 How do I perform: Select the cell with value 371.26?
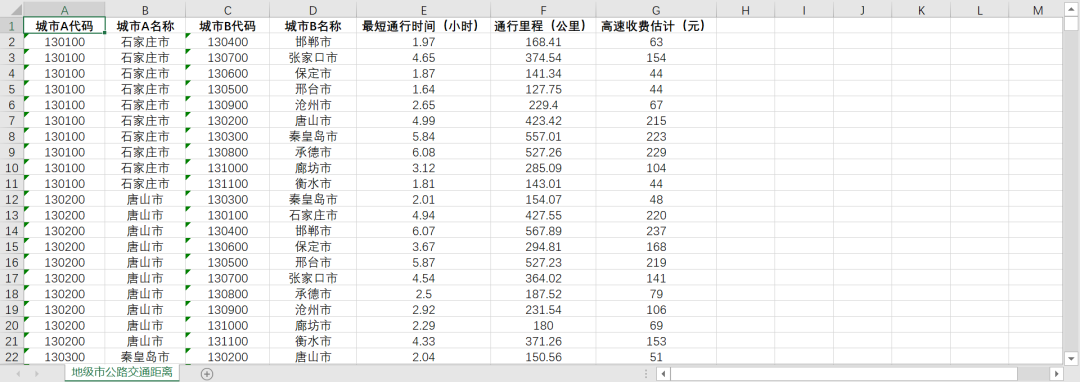click(x=543, y=341)
